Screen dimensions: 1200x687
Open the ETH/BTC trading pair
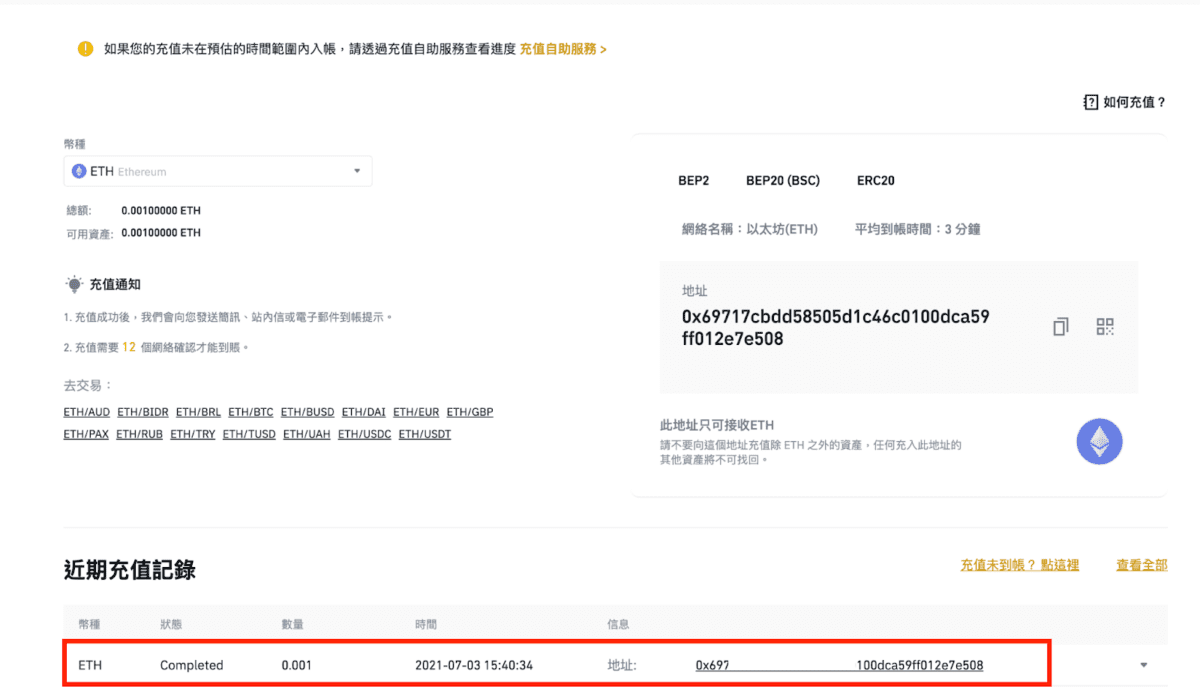[x=250, y=411]
